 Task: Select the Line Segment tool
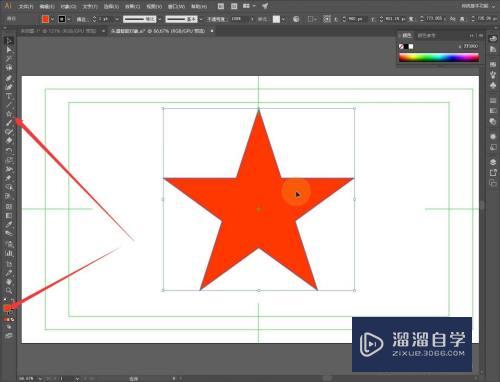point(9,105)
